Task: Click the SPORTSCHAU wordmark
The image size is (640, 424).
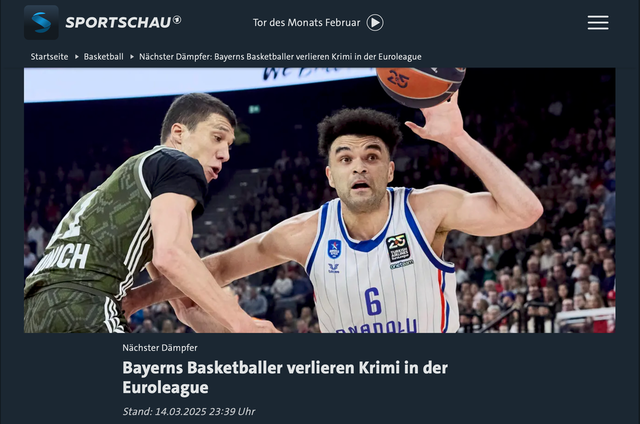Action: point(118,22)
